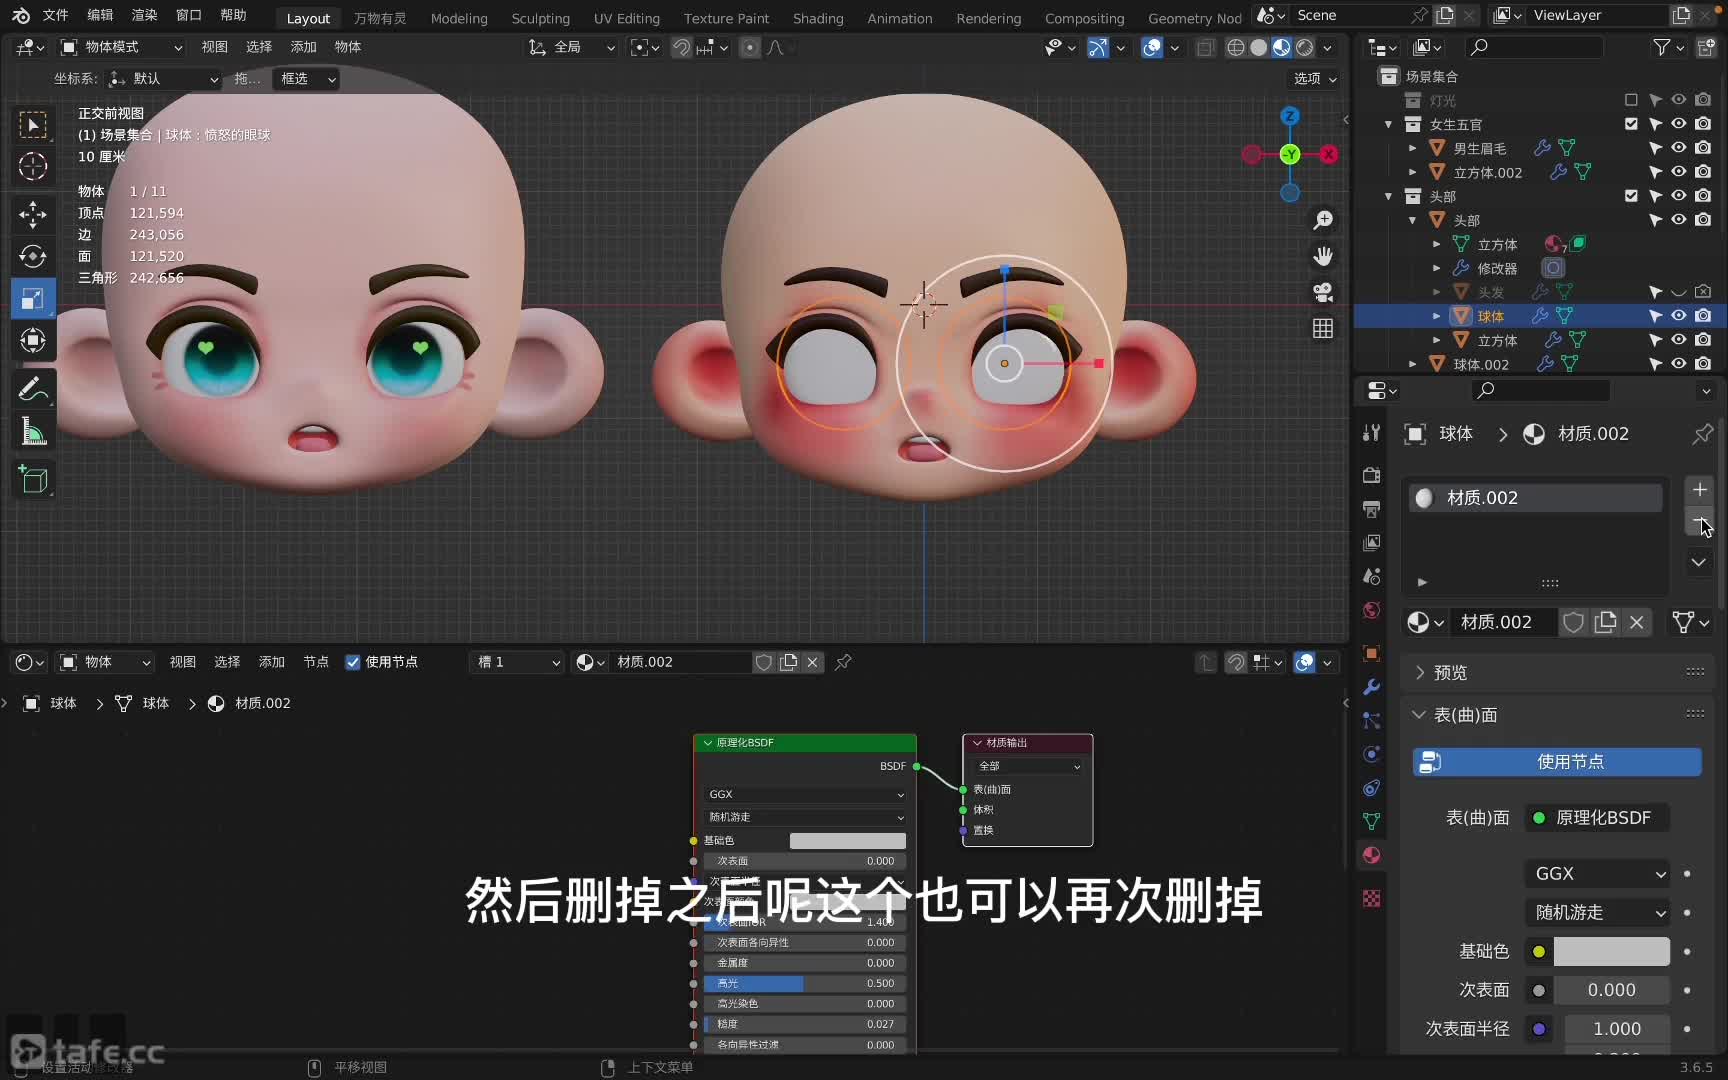1728x1080 pixels.
Task: Switch to the UV Editing workspace tab
Action: (627, 18)
